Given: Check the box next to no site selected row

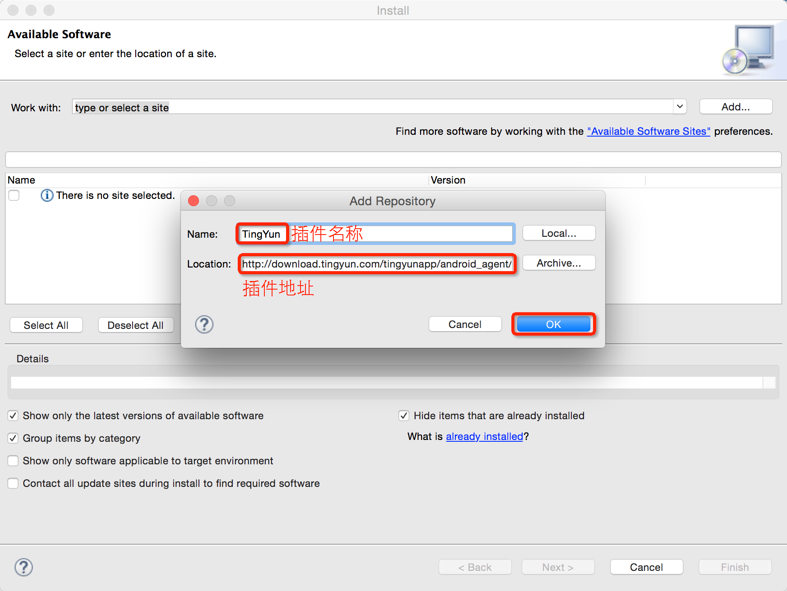Looking at the screenshot, I should 14,196.
